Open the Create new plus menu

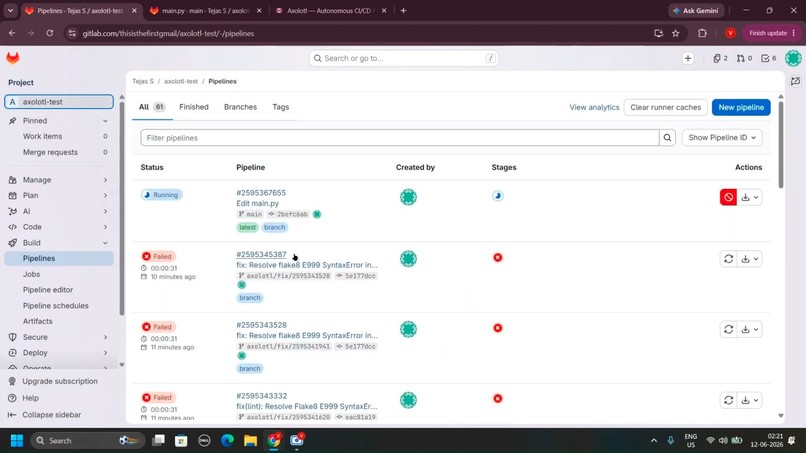(688, 58)
